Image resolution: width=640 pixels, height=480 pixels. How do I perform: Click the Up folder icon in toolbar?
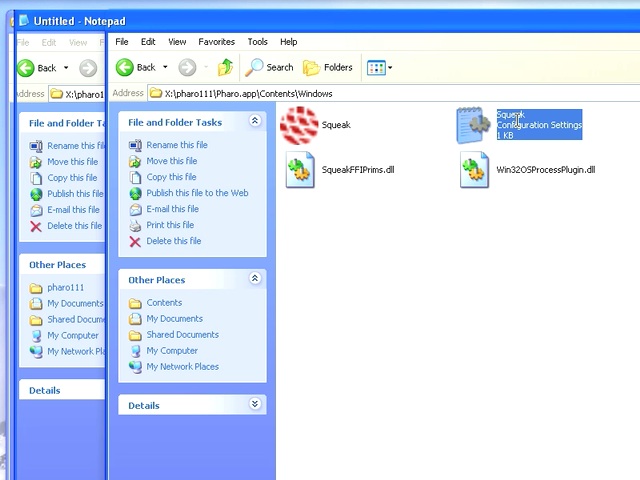(x=225, y=67)
